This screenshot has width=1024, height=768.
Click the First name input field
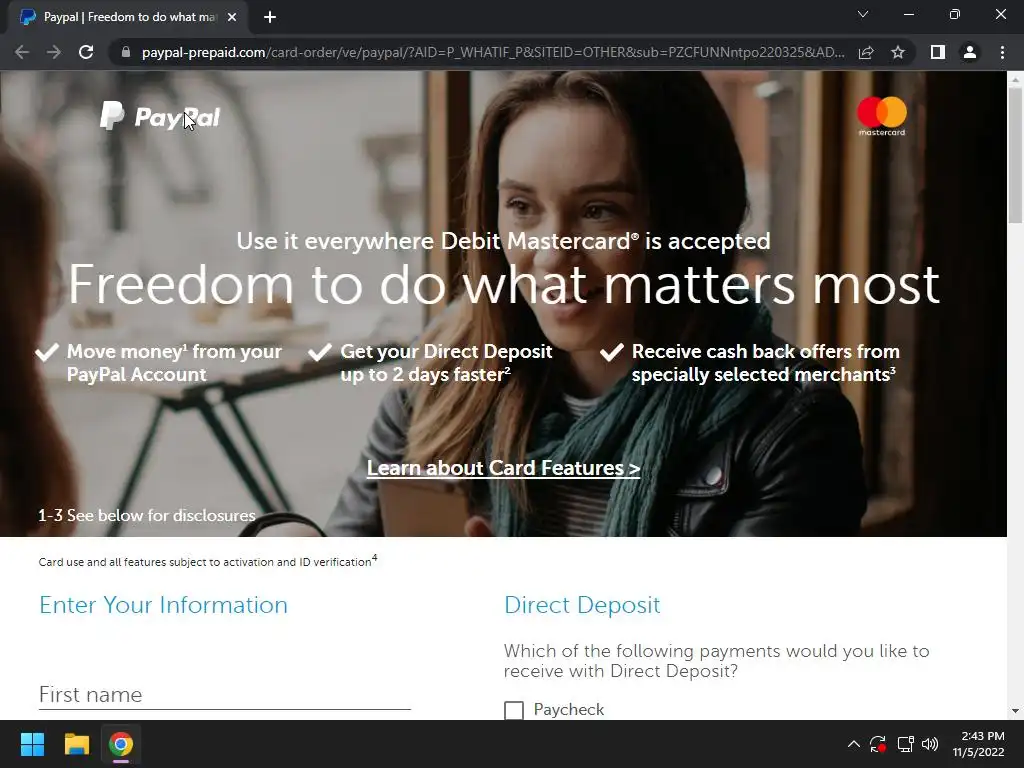pos(225,694)
